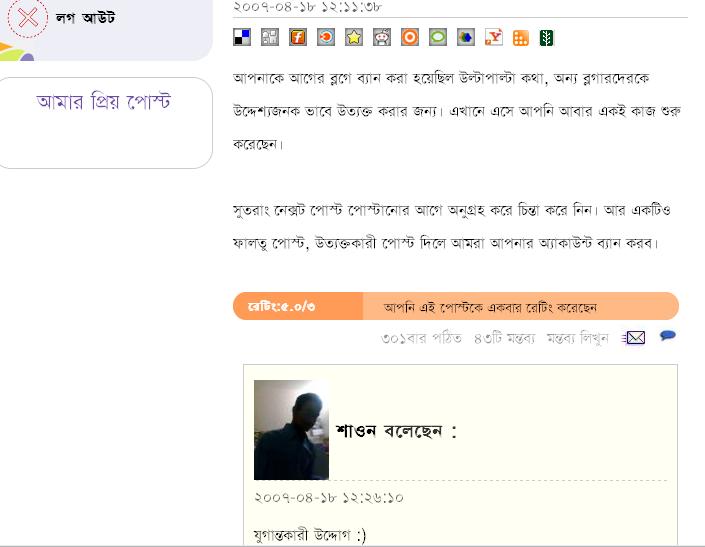Click comment text যুগান্তকারী উদ্দোগ :)
The image size is (705, 547).
310,535
